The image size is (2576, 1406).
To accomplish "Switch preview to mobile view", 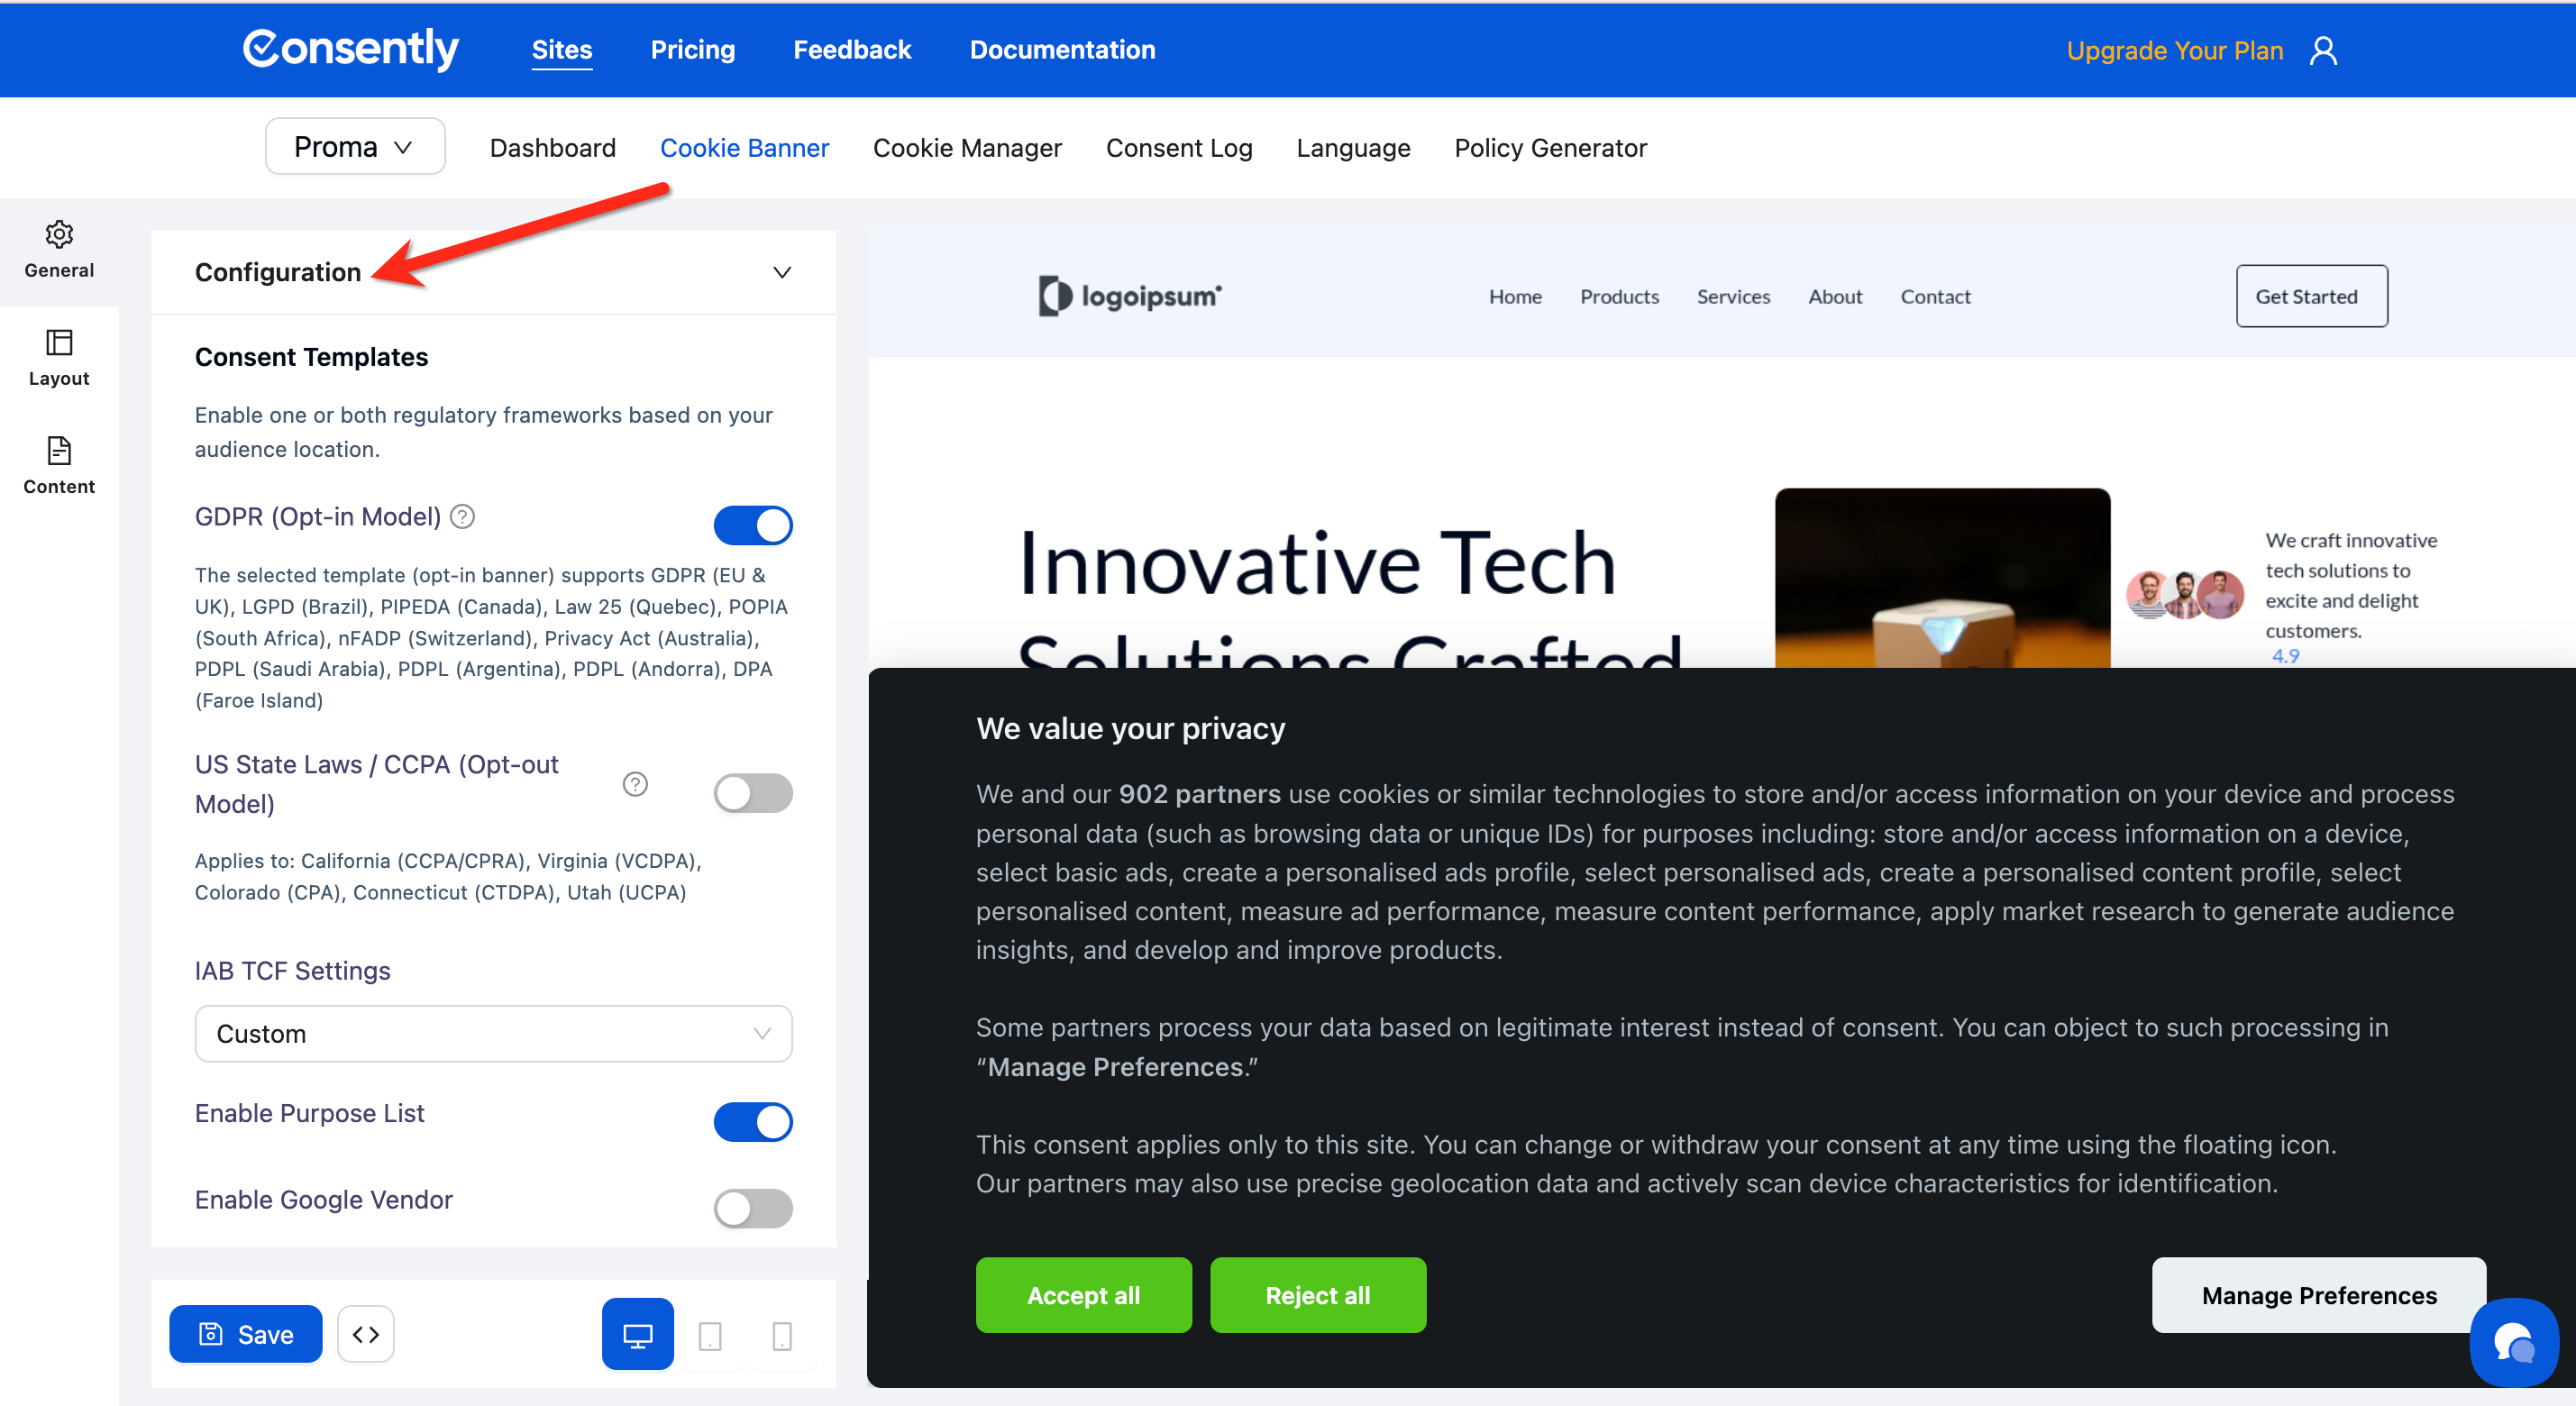I will [782, 1334].
